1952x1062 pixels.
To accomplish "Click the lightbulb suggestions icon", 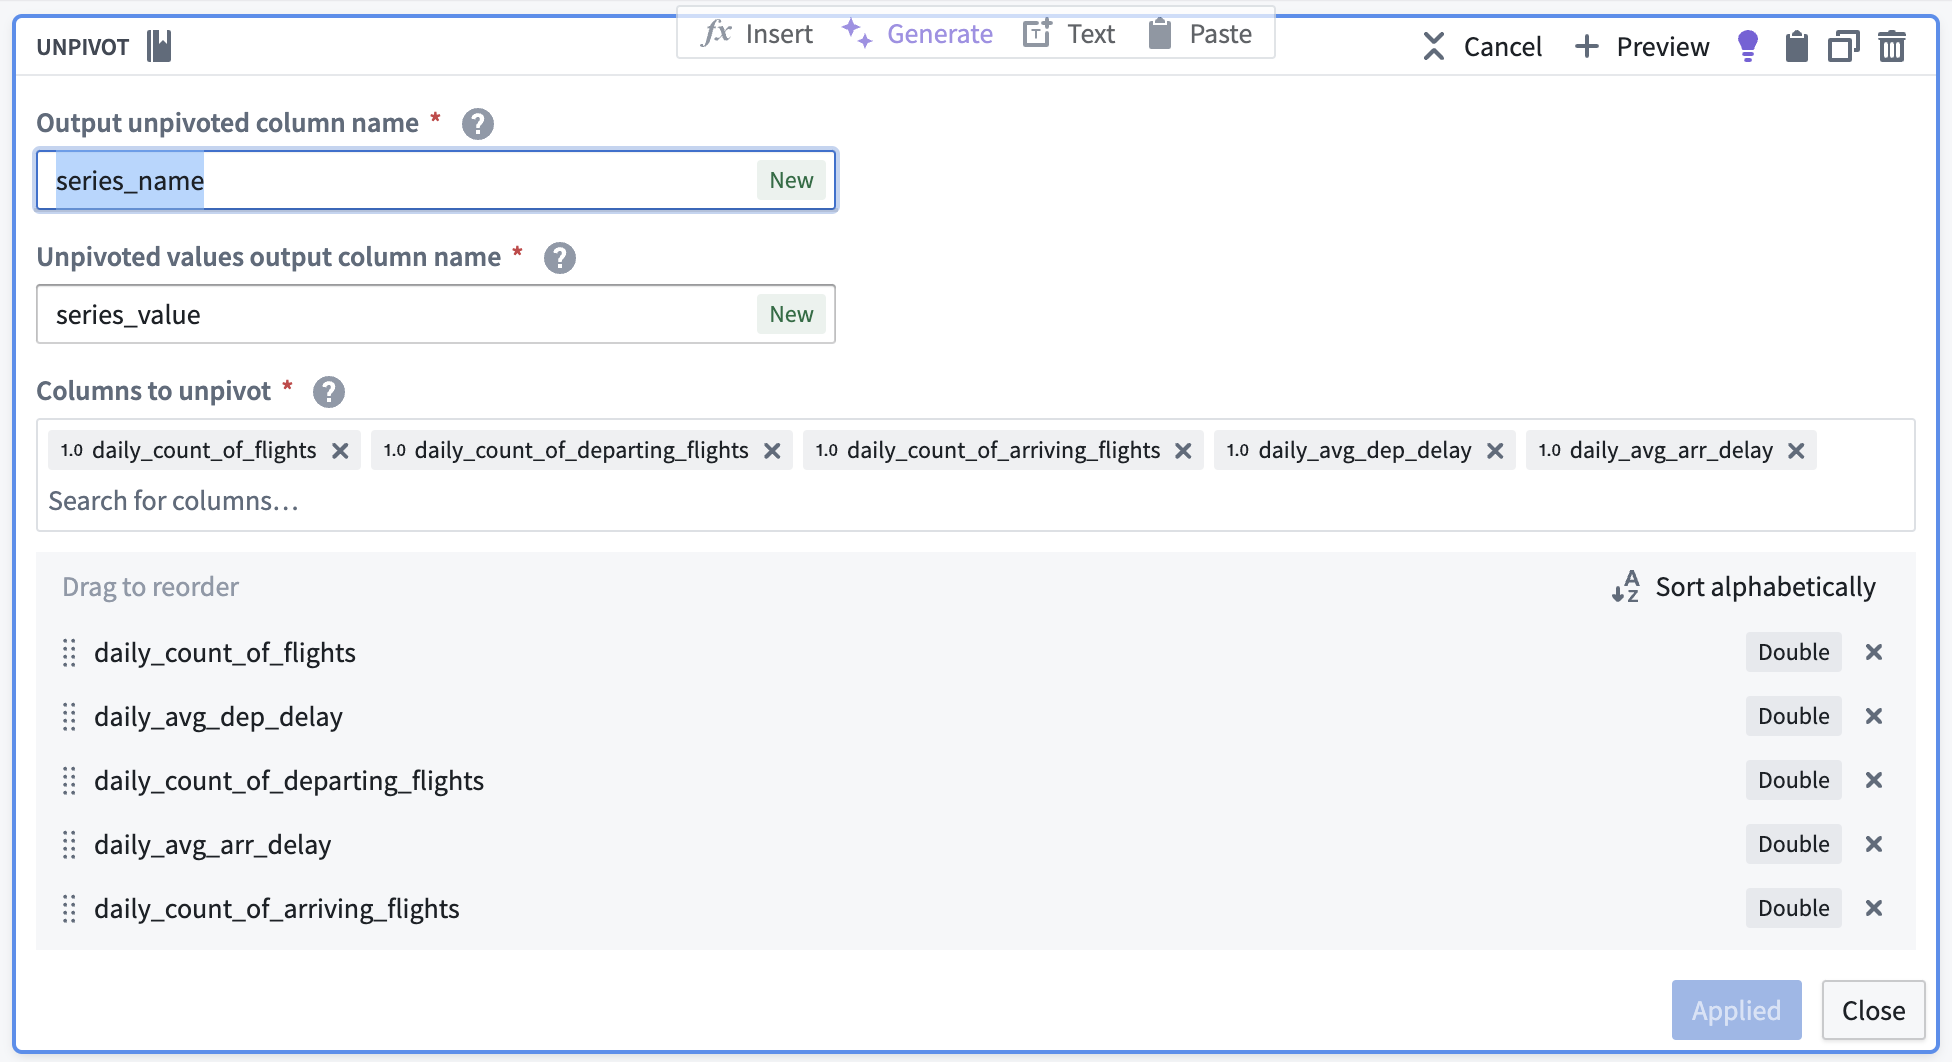I will point(1748,46).
